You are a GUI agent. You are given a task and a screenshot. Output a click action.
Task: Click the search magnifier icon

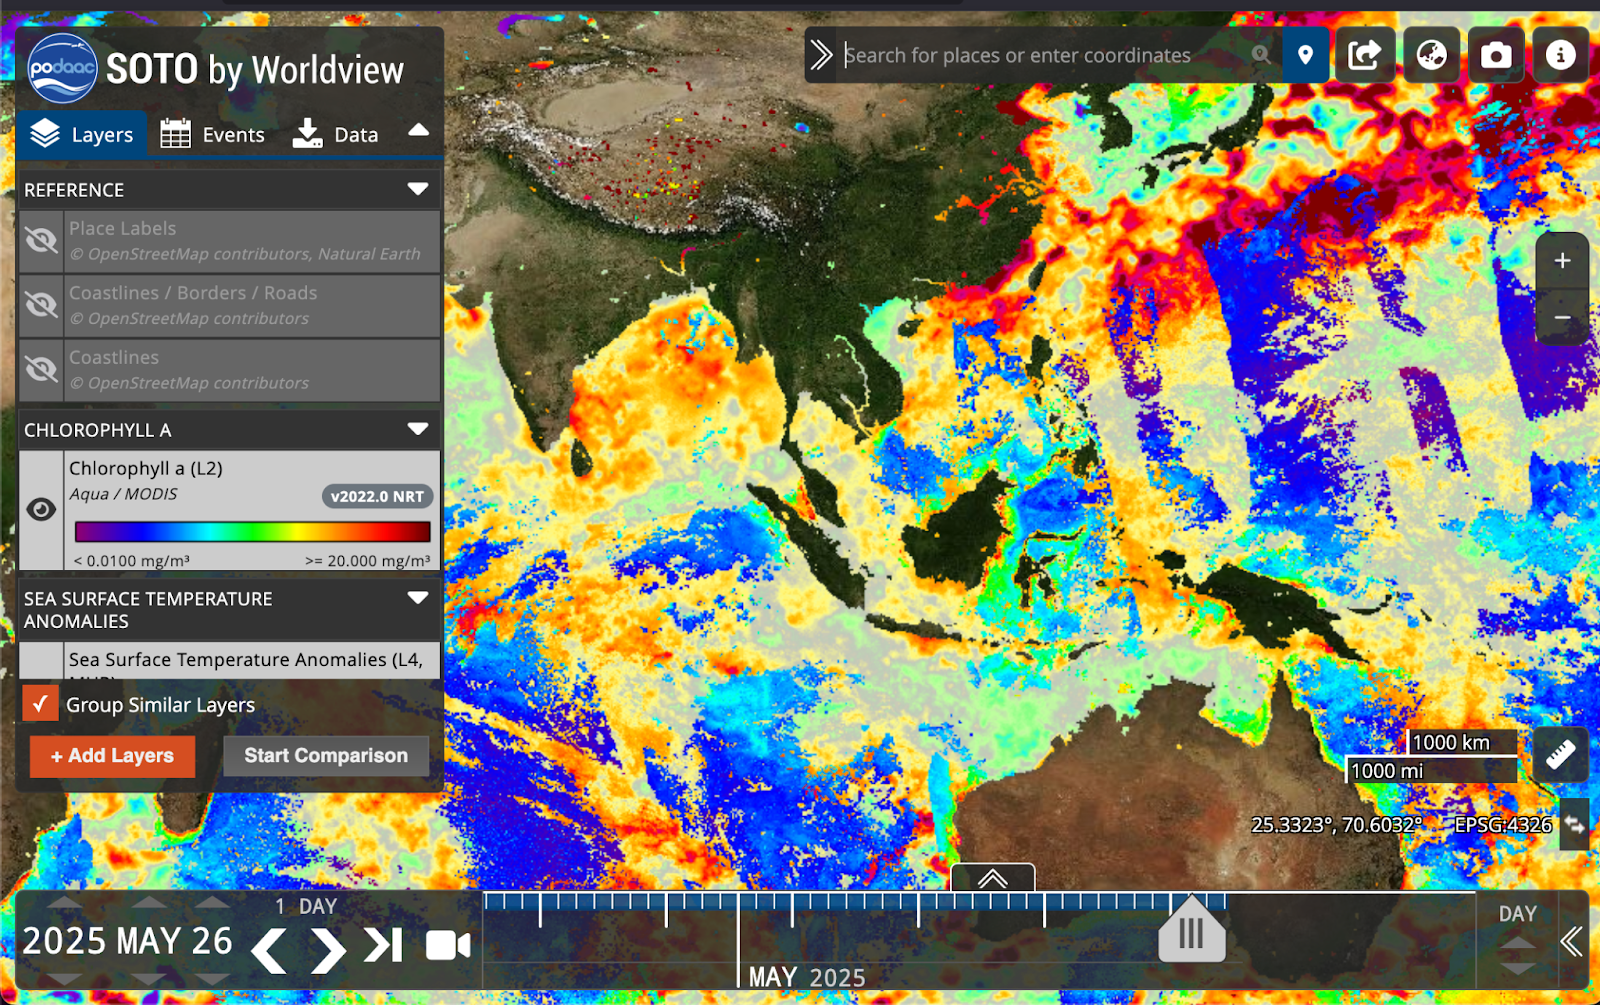click(x=1261, y=55)
